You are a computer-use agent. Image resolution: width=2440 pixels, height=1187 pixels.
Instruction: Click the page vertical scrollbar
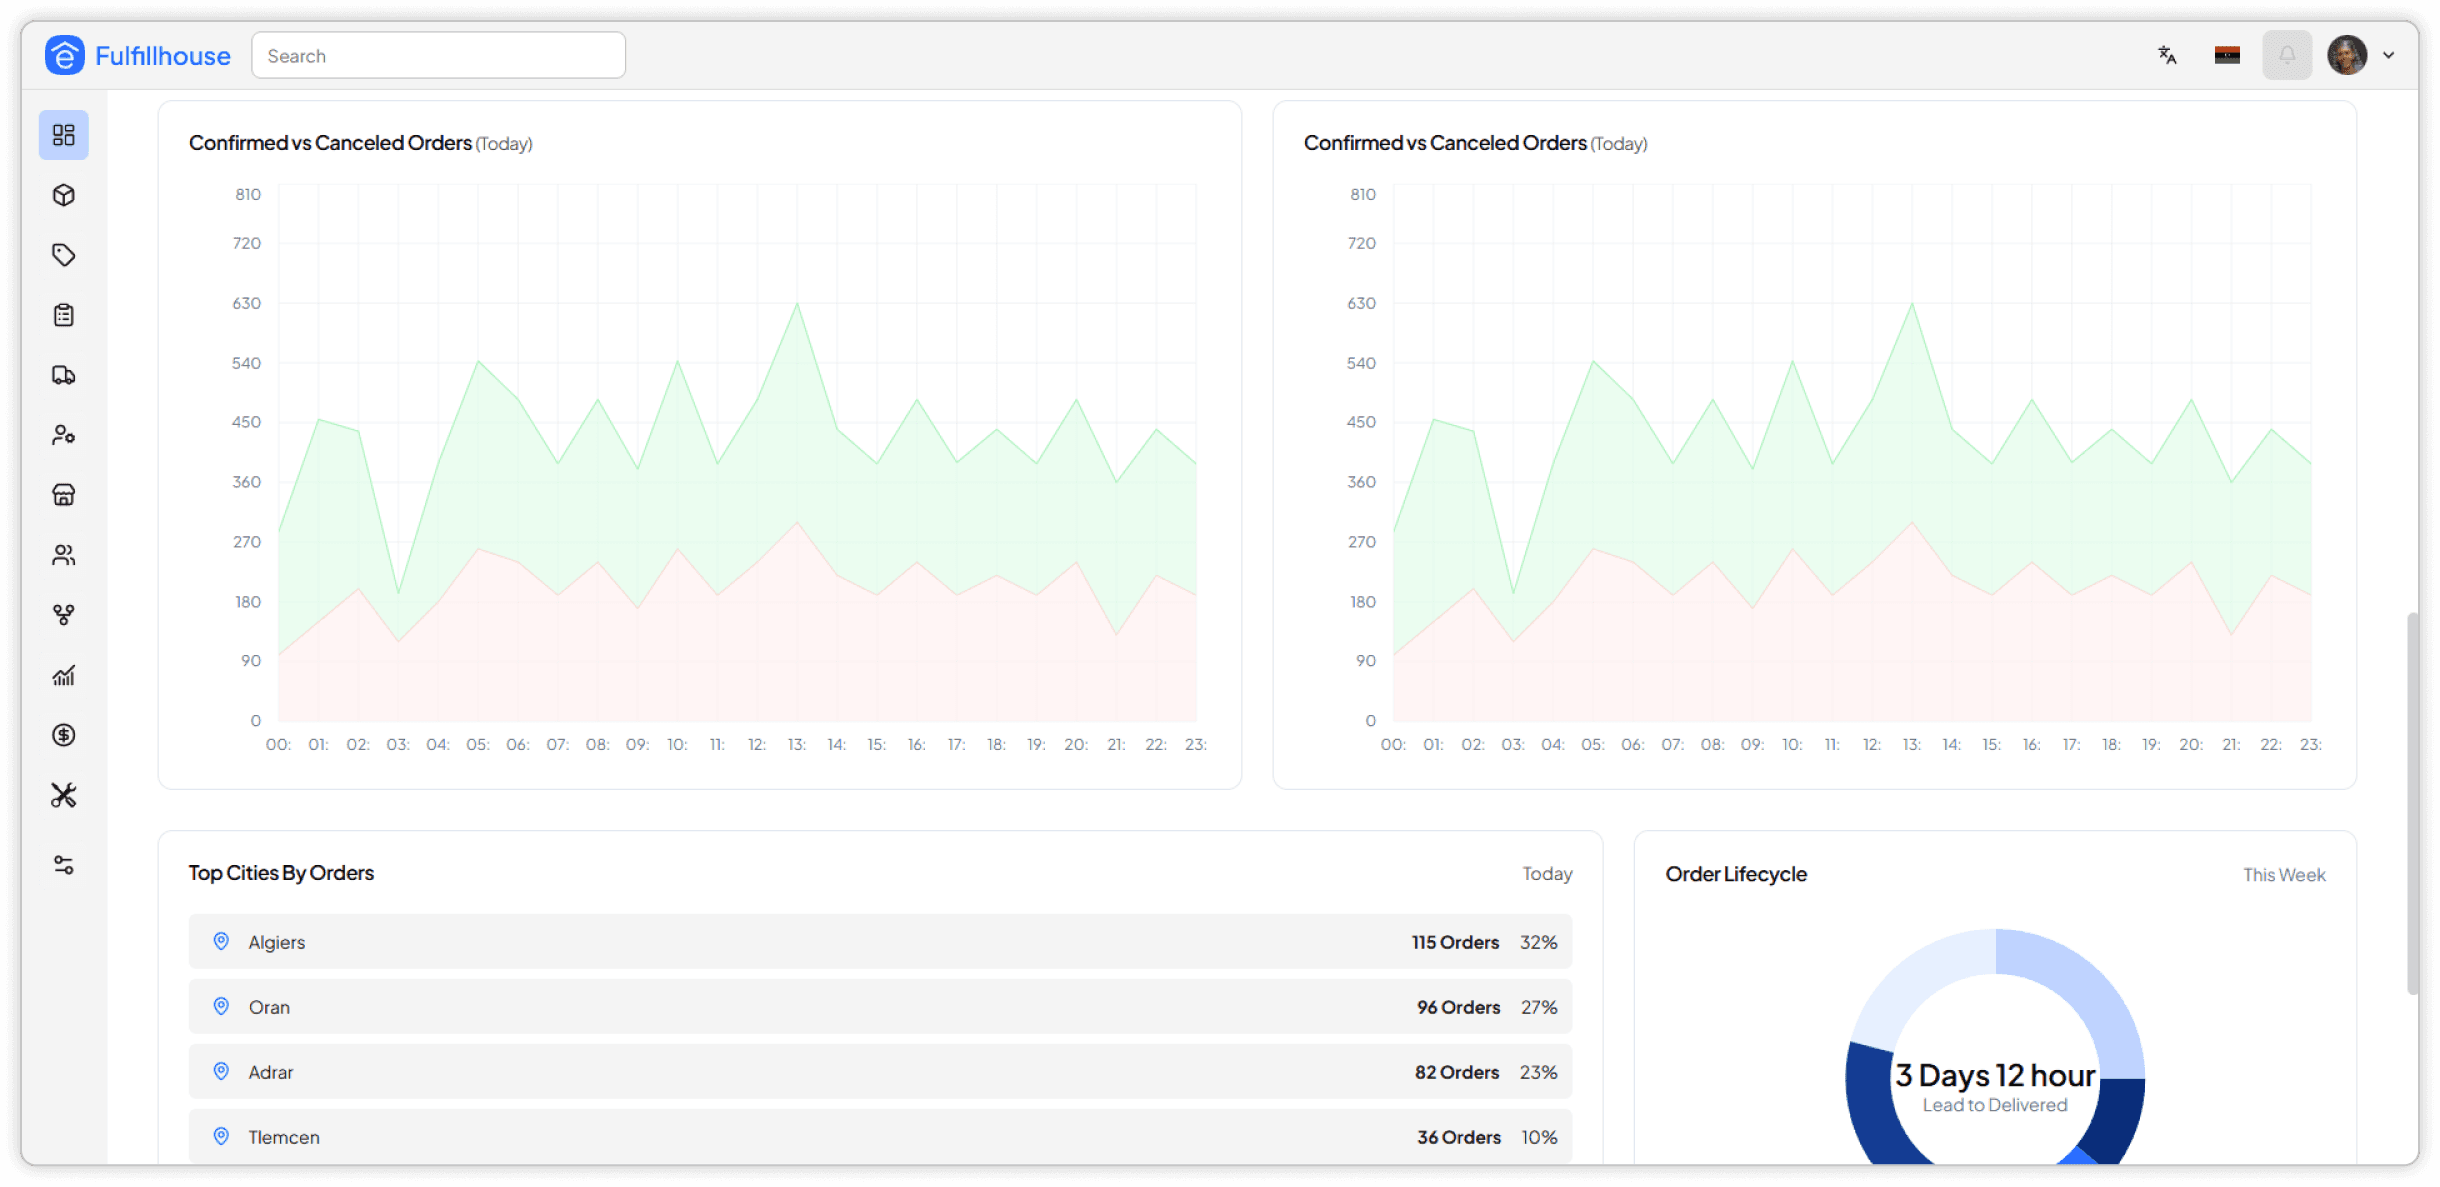point(2412,800)
